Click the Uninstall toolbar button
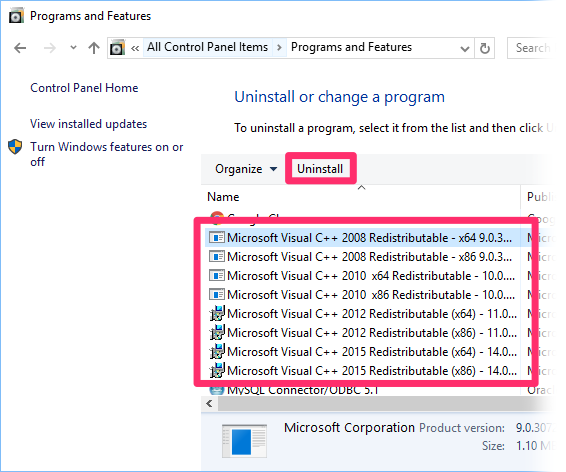 320,169
